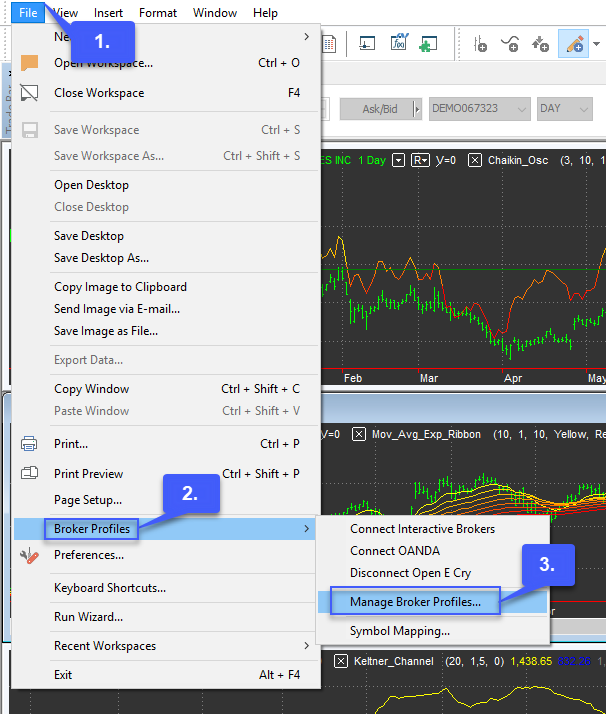Click the Preferences tools icon
Image resolution: width=606 pixels, height=714 pixels.
point(29,555)
